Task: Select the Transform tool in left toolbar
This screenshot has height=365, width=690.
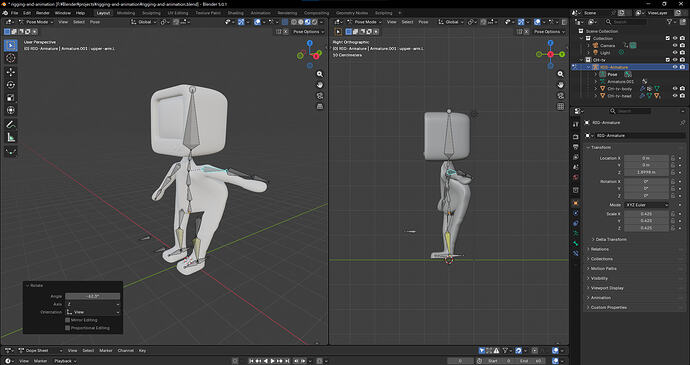Action: click(x=11, y=111)
